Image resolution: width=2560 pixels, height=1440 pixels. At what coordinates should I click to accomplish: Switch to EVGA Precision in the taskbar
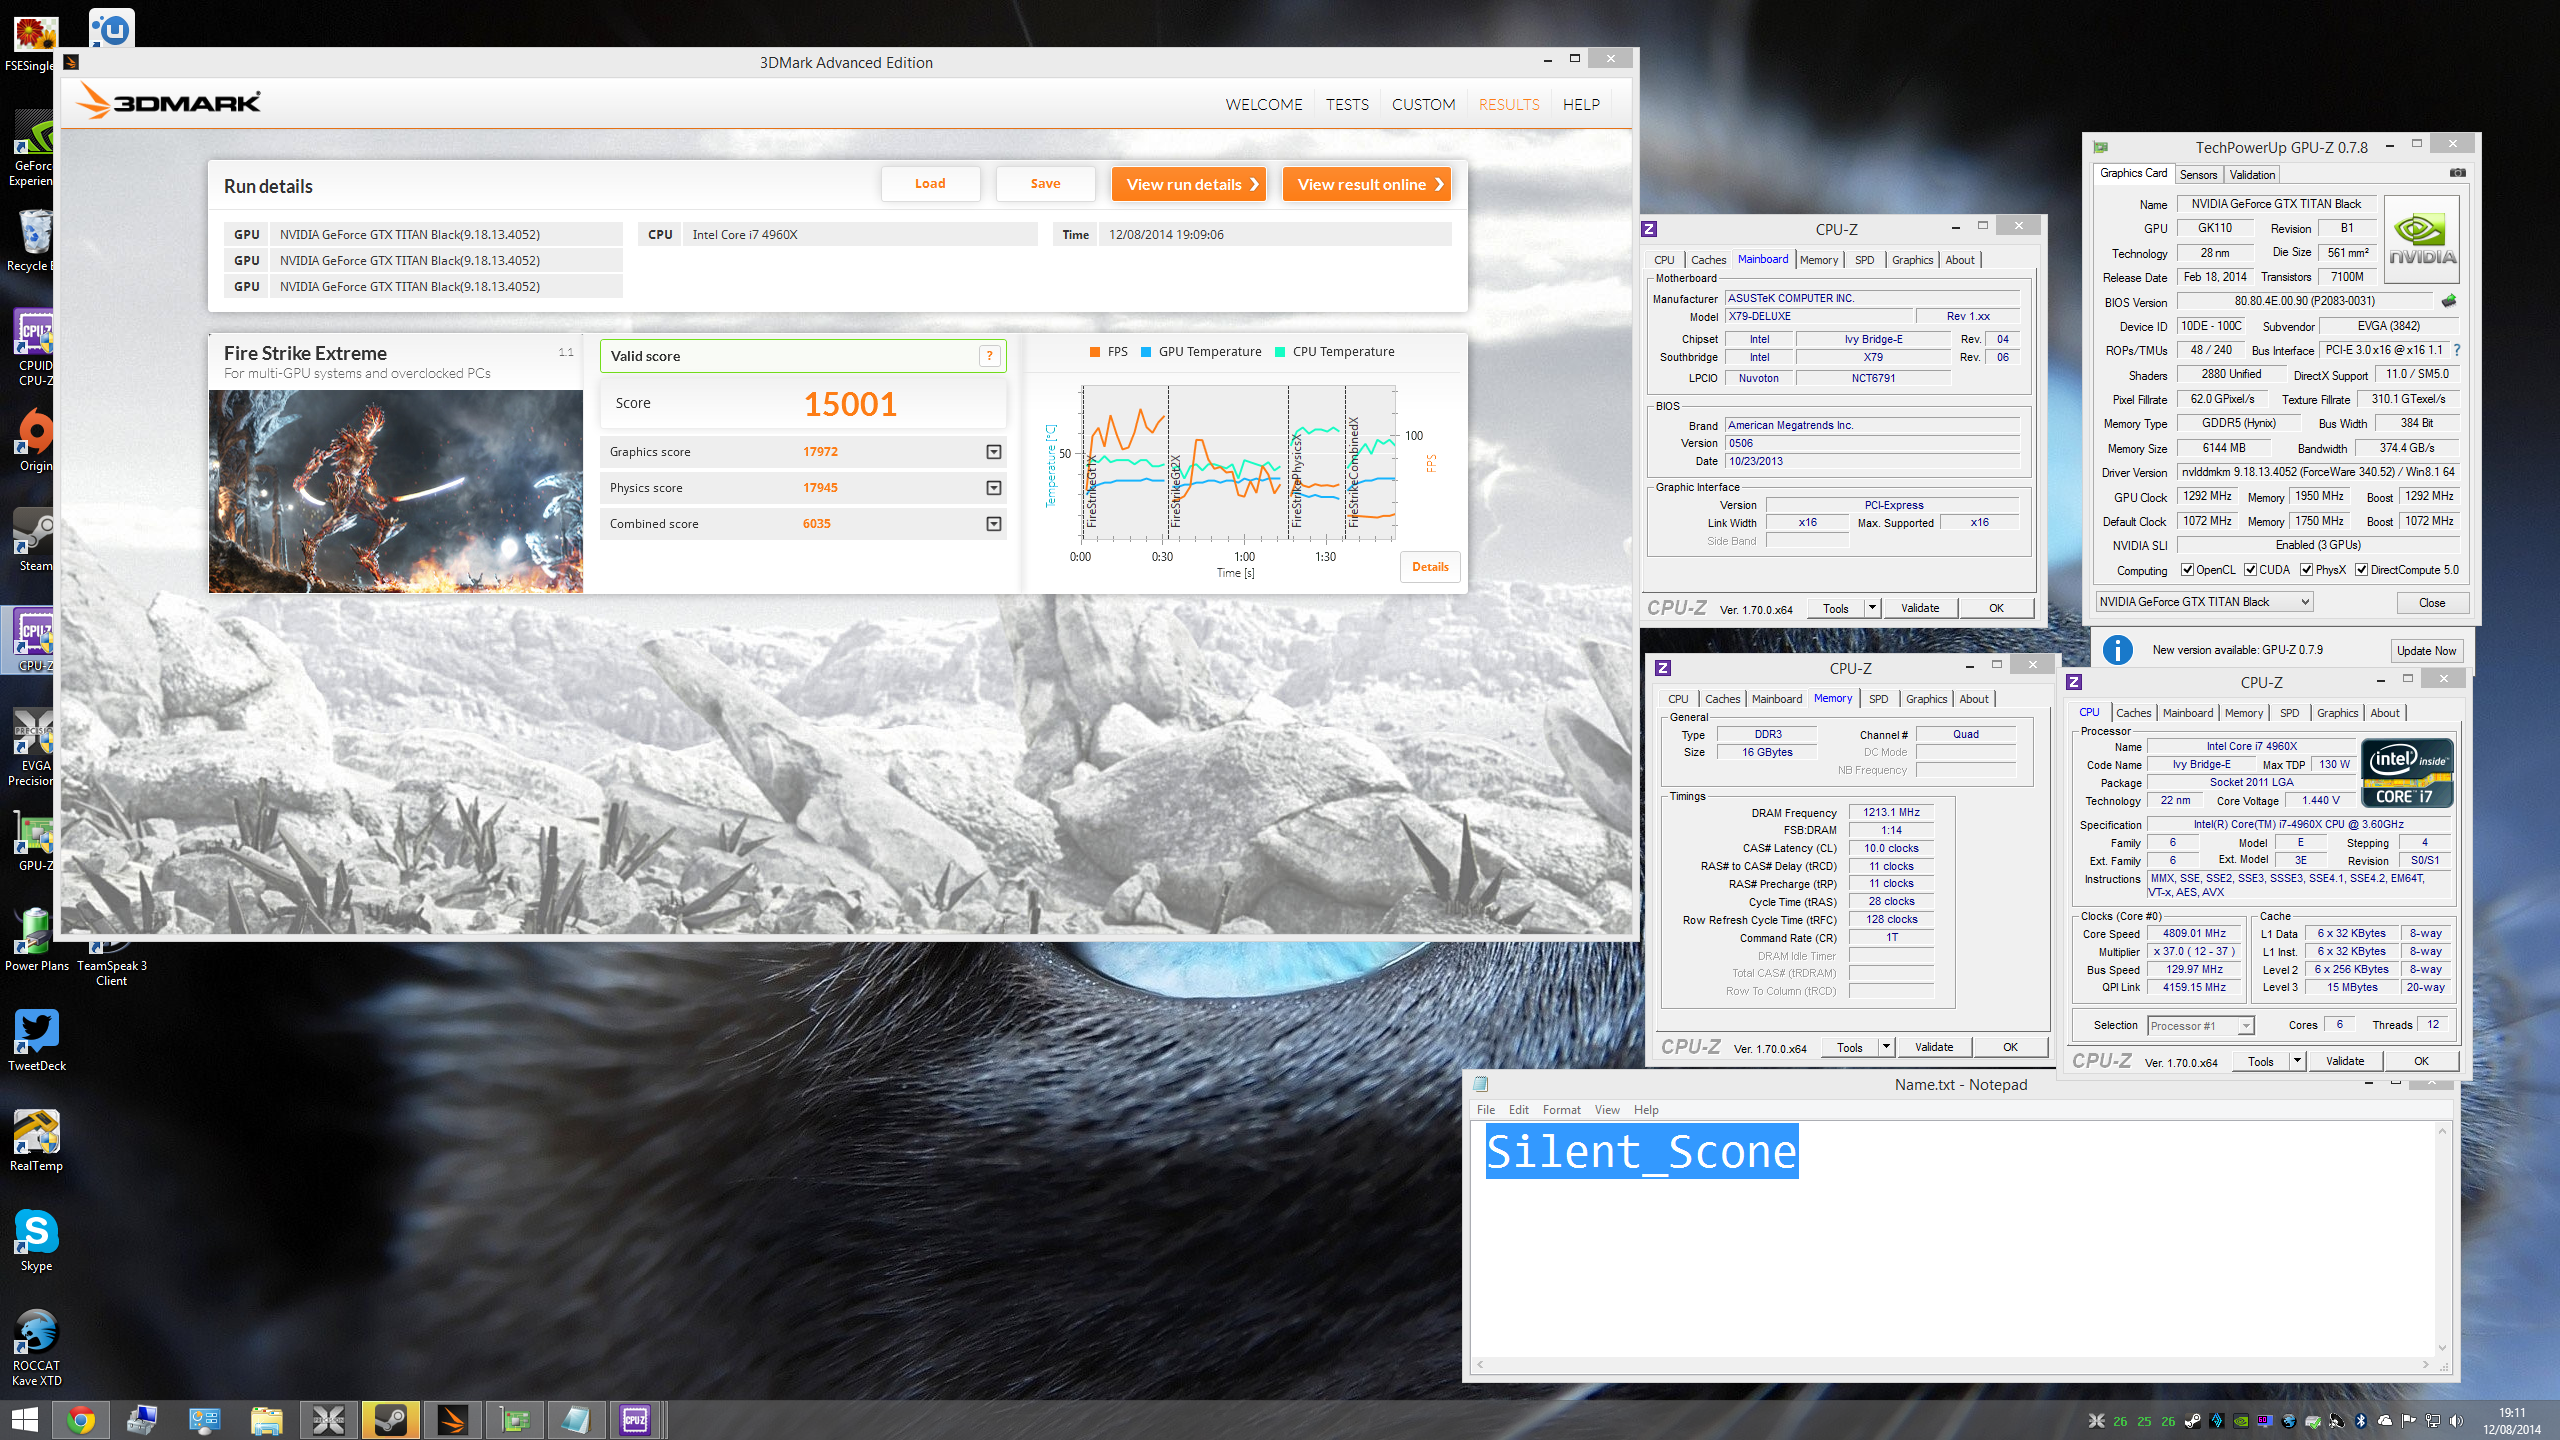pos(328,1420)
